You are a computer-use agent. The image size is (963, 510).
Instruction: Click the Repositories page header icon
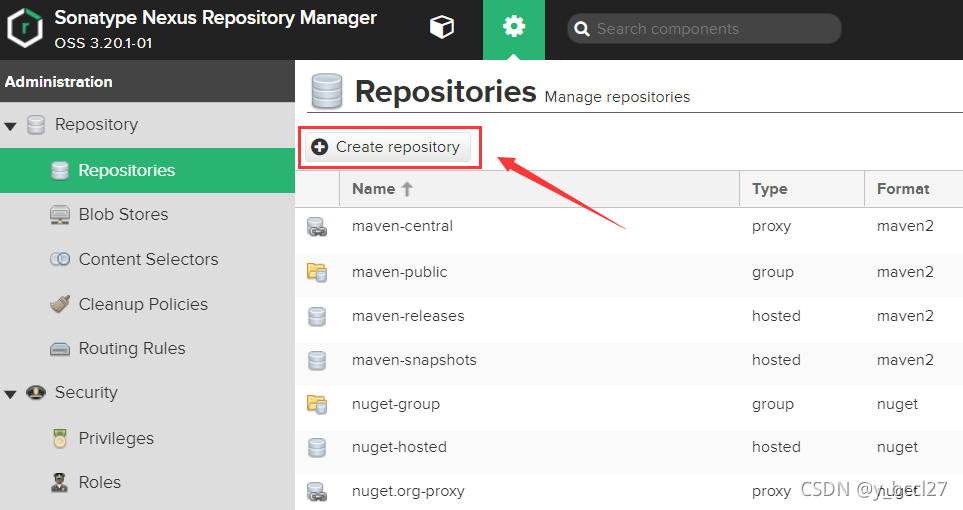(x=327, y=92)
